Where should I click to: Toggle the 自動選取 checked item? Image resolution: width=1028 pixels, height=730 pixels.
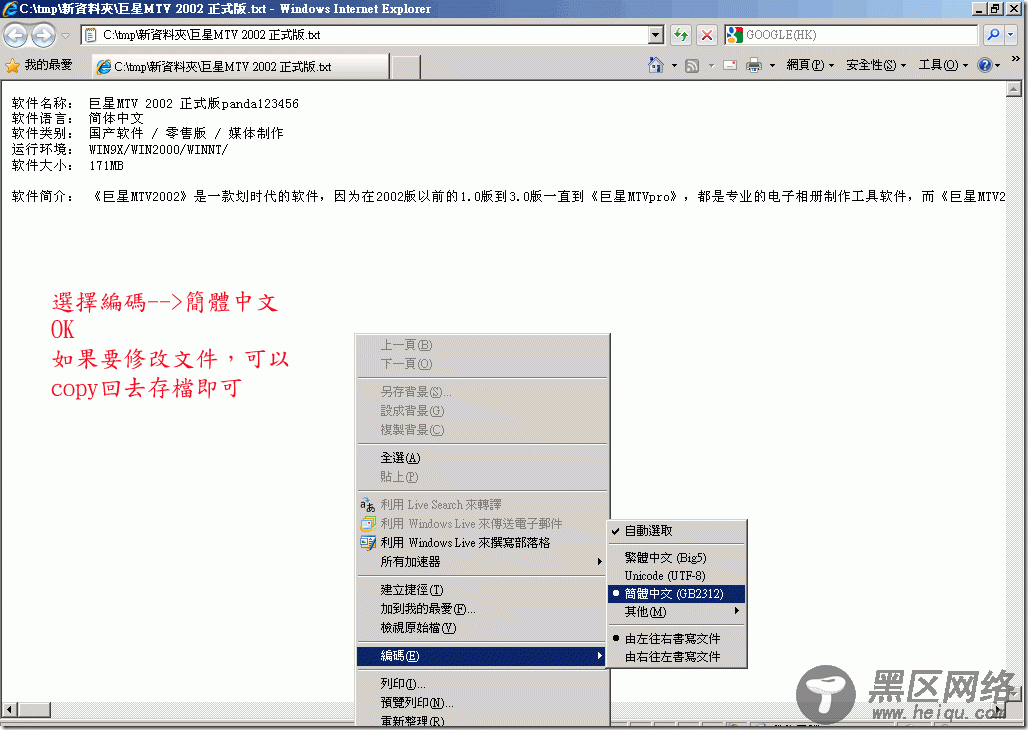point(677,531)
